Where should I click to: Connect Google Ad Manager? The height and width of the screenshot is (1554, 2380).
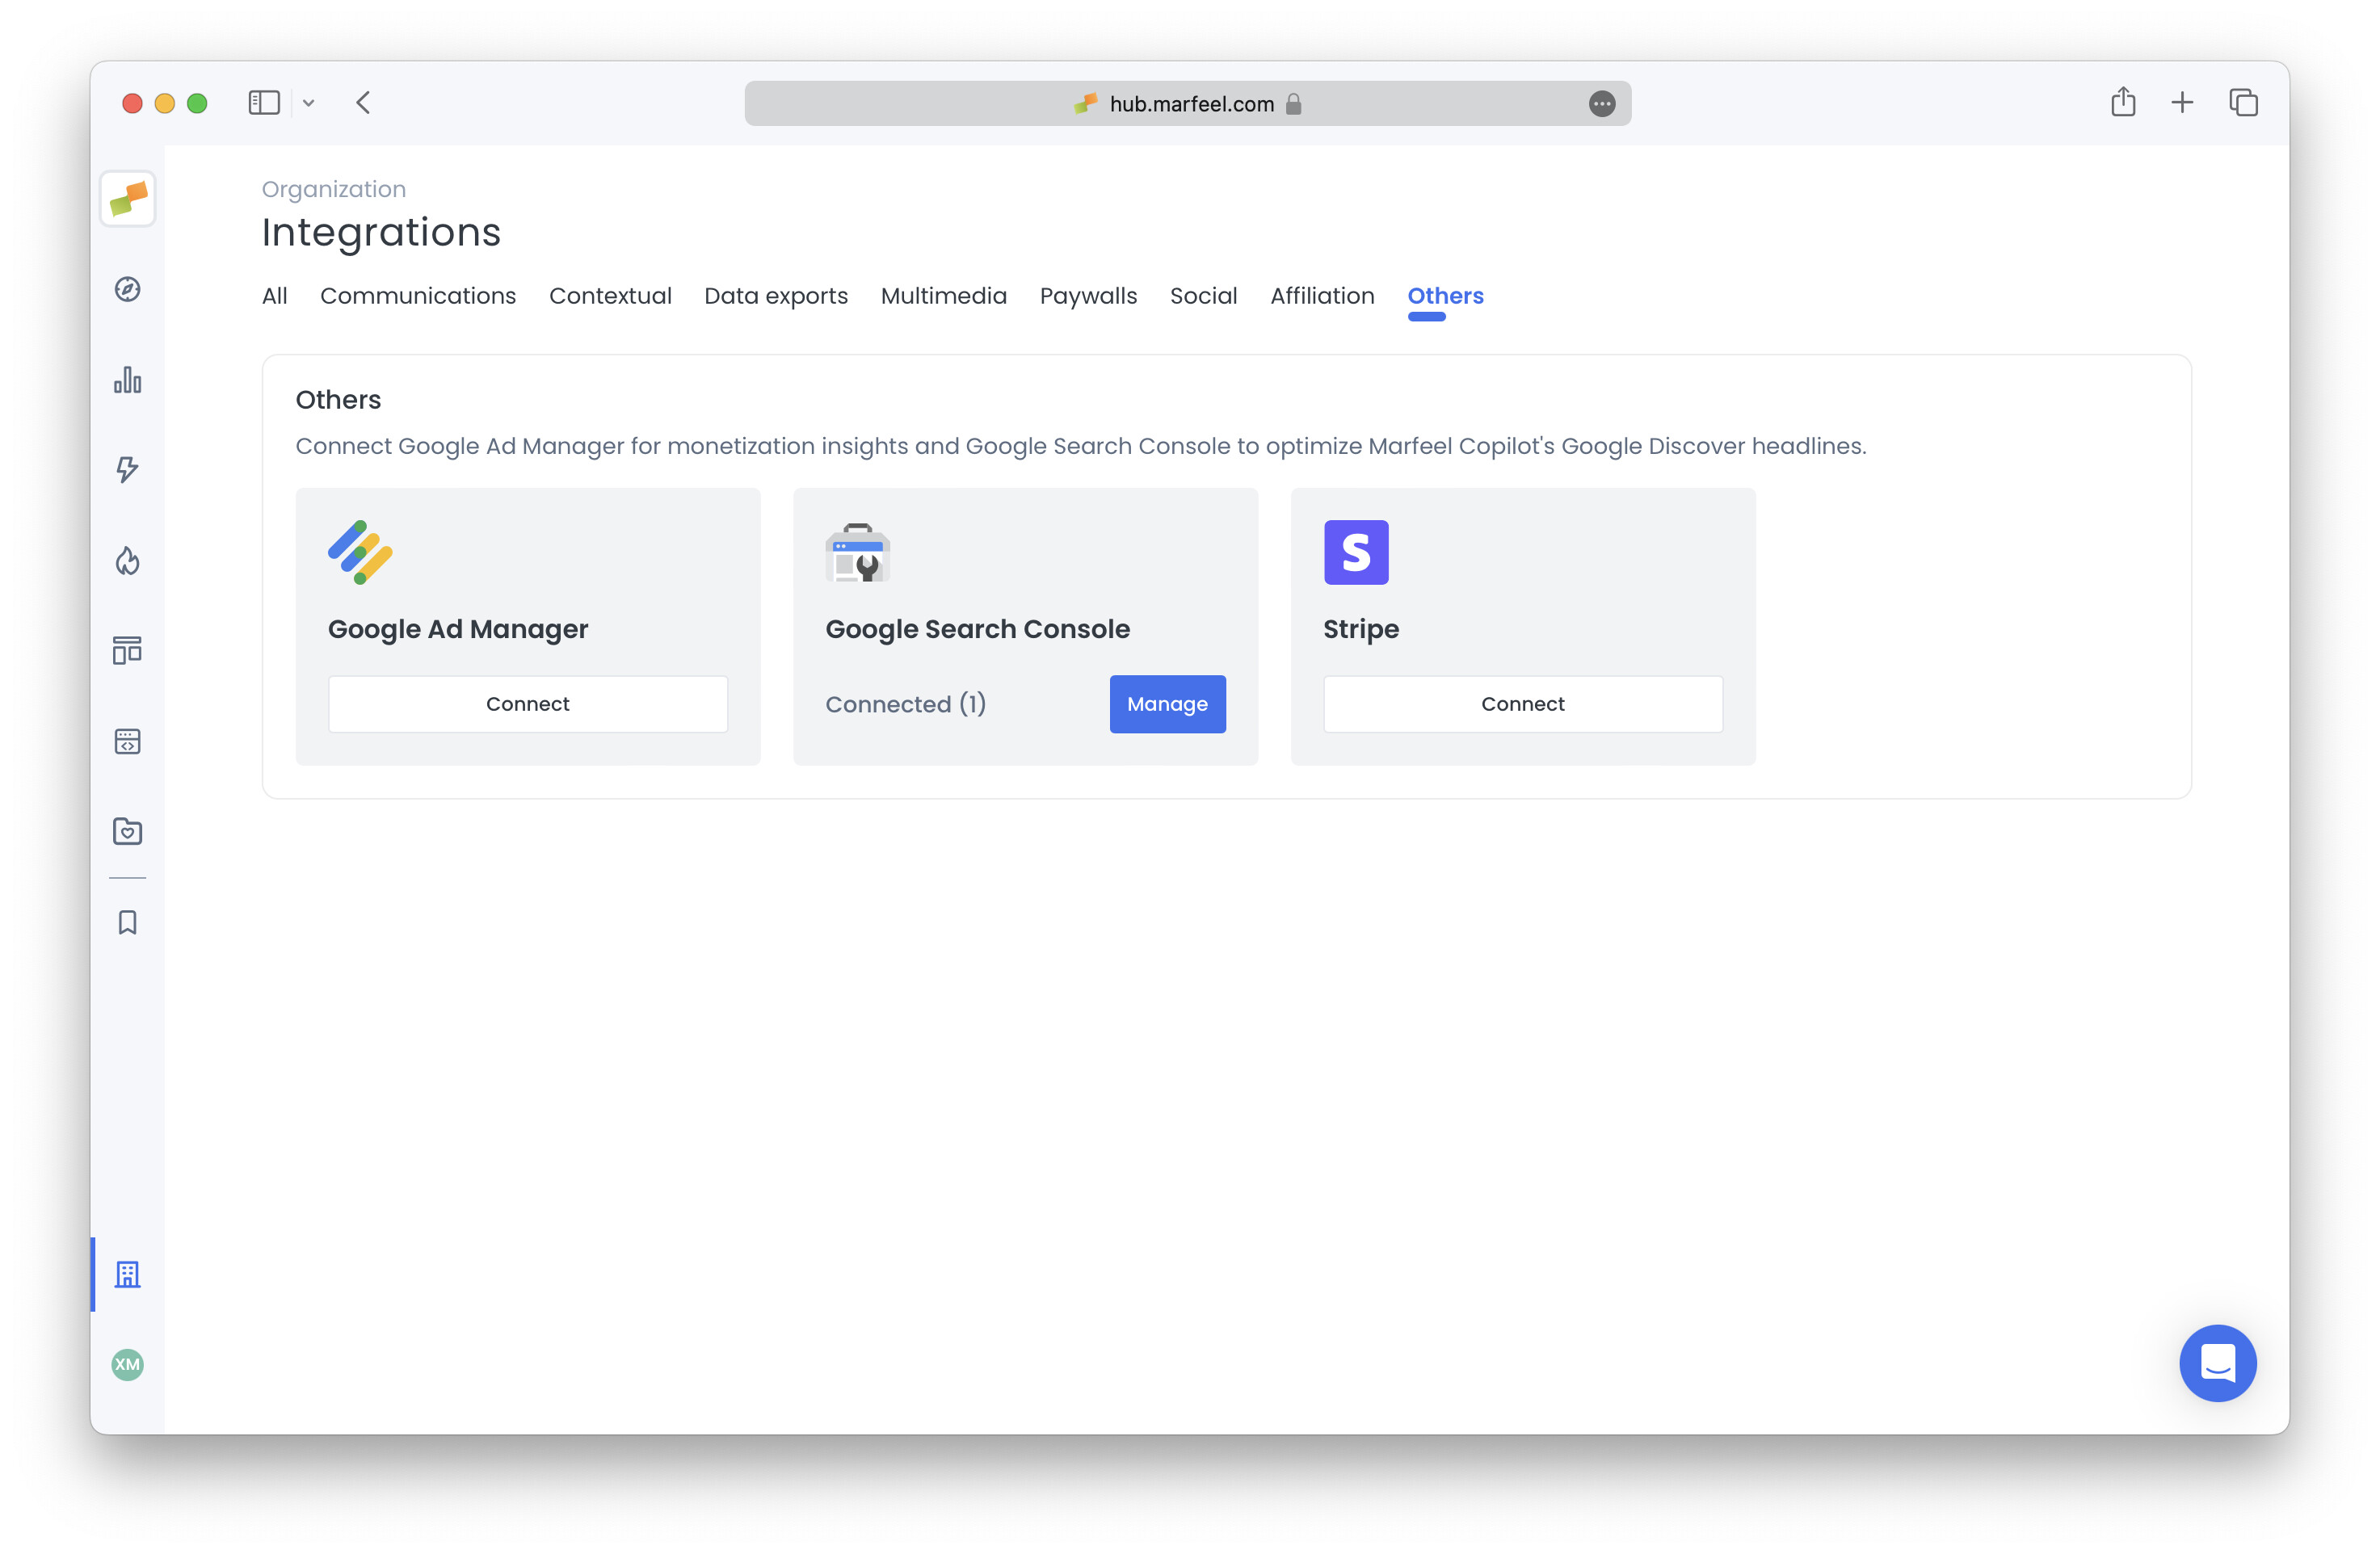pos(527,703)
